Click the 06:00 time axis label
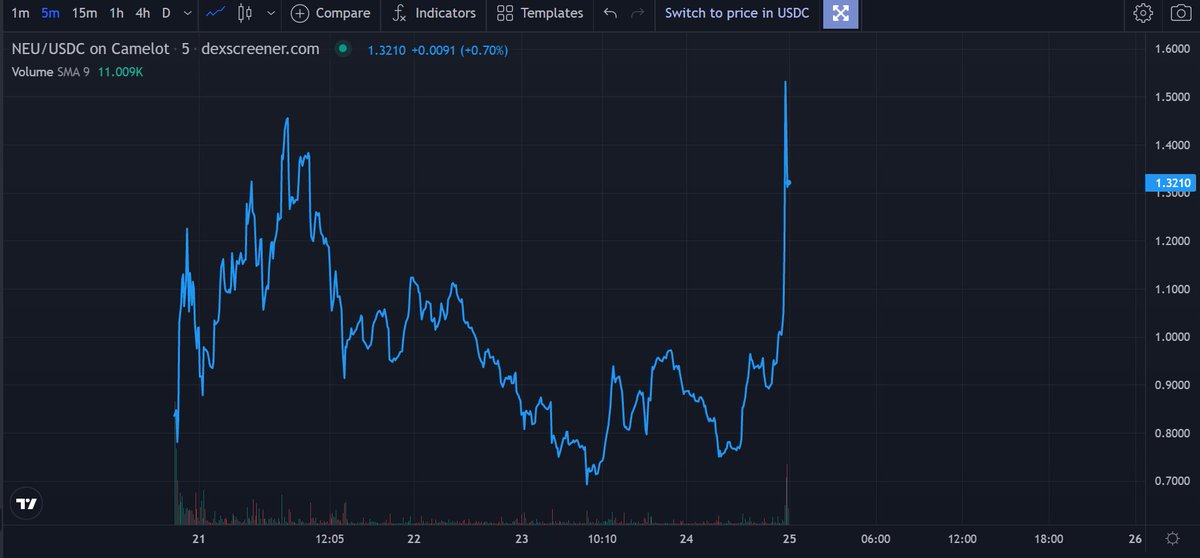 pyautogui.click(x=875, y=539)
